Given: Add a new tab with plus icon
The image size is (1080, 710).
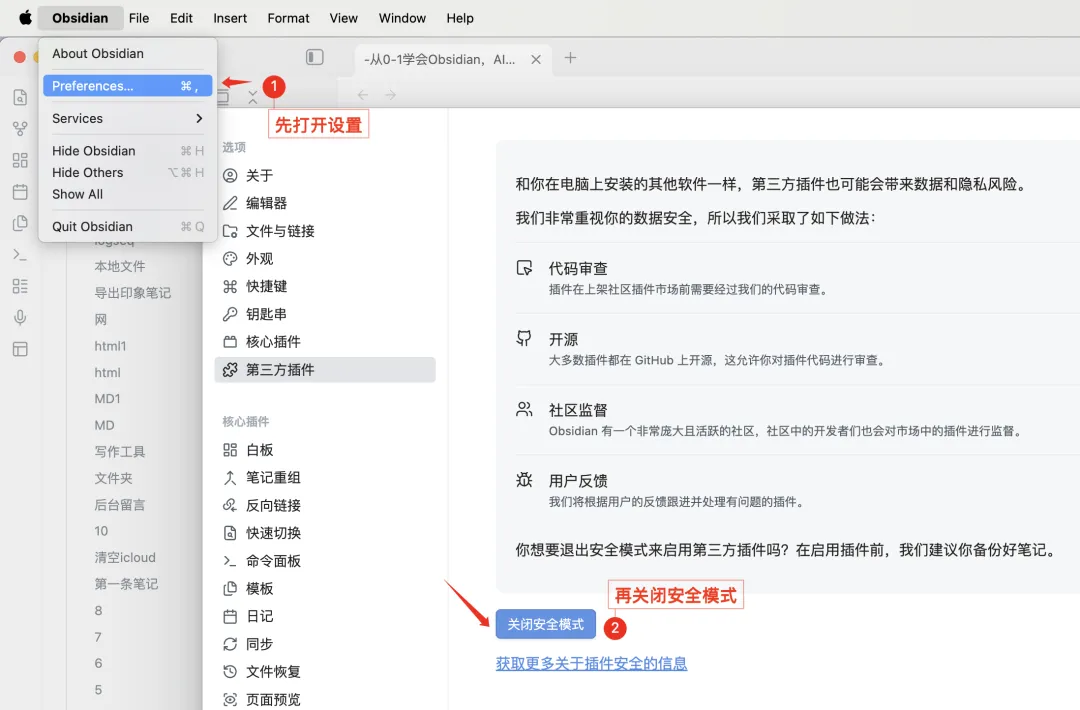Looking at the screenshot, I should [570, 58].
